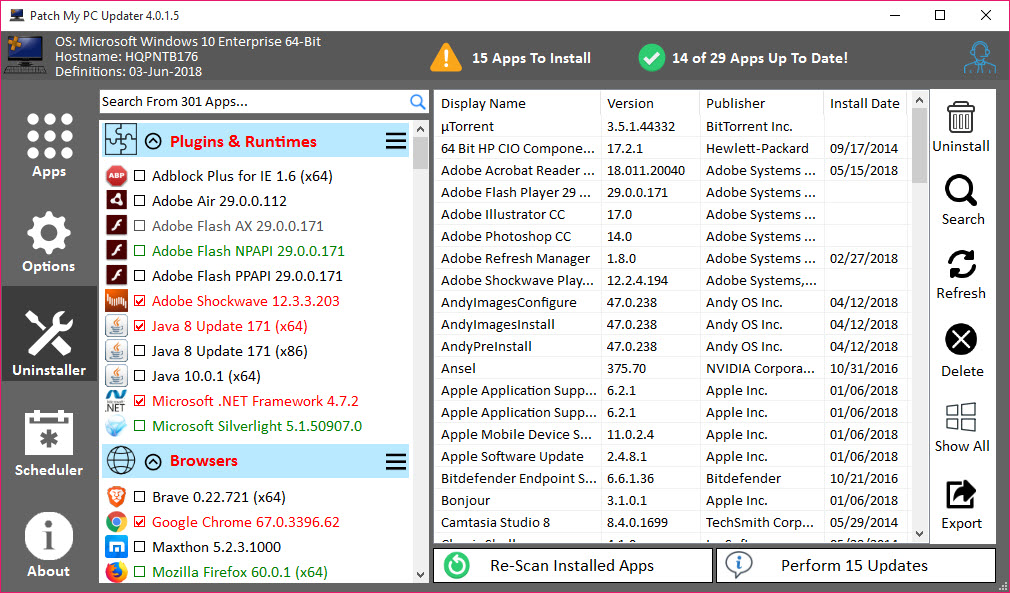Check Java 8 Update 171 (x86)
Viewport: 1010px width, 593px height.
[x=139, y=351]
